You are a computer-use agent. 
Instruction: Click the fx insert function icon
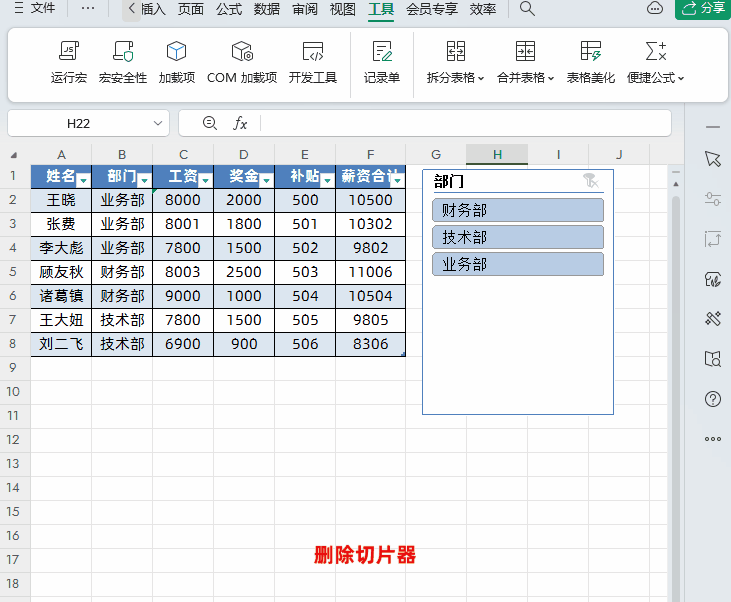(240, 124)
